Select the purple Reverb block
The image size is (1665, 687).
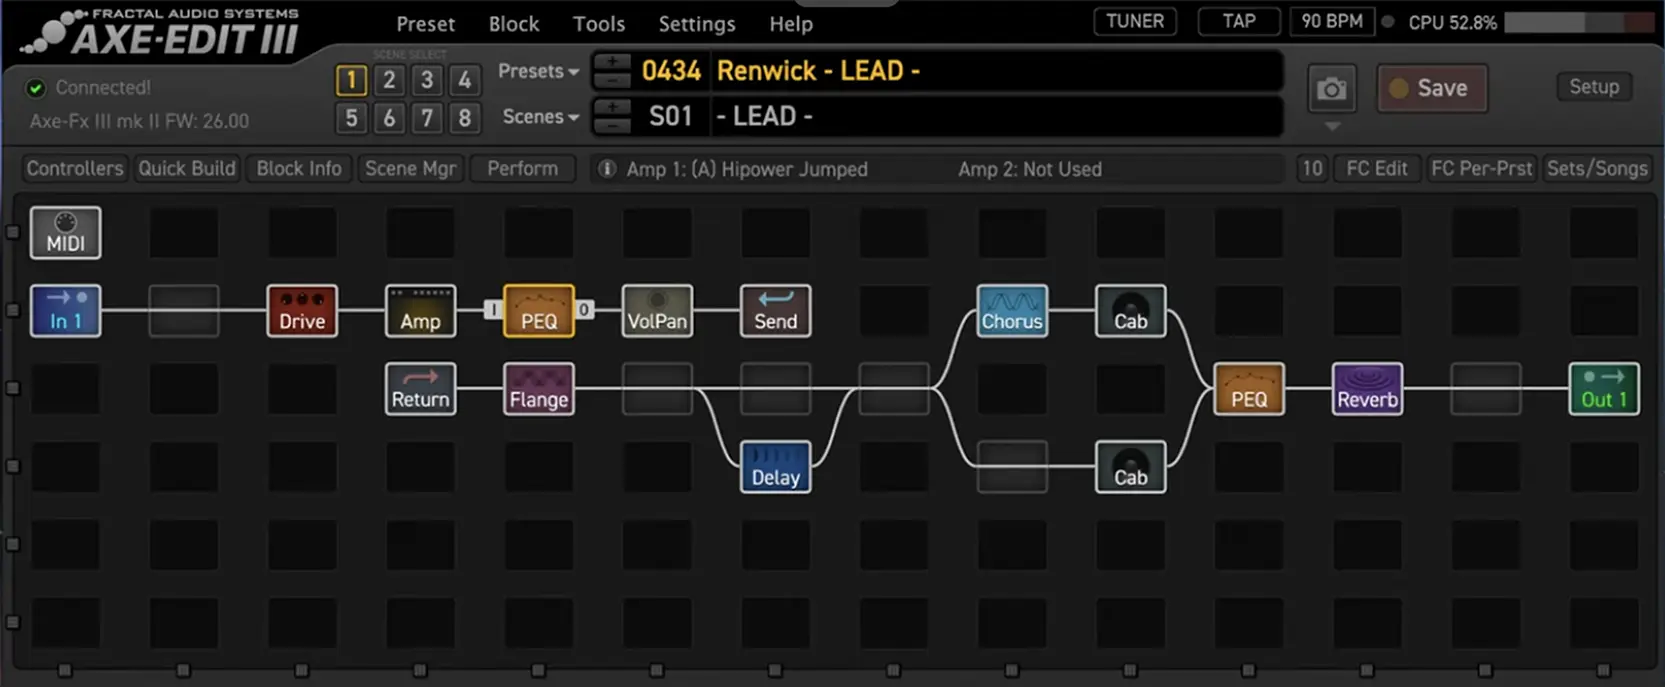pos(1367,389)
